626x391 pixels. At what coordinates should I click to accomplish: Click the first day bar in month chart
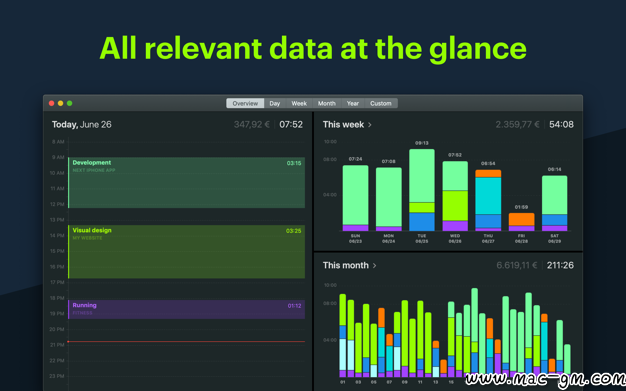click(x=343, y=335)
